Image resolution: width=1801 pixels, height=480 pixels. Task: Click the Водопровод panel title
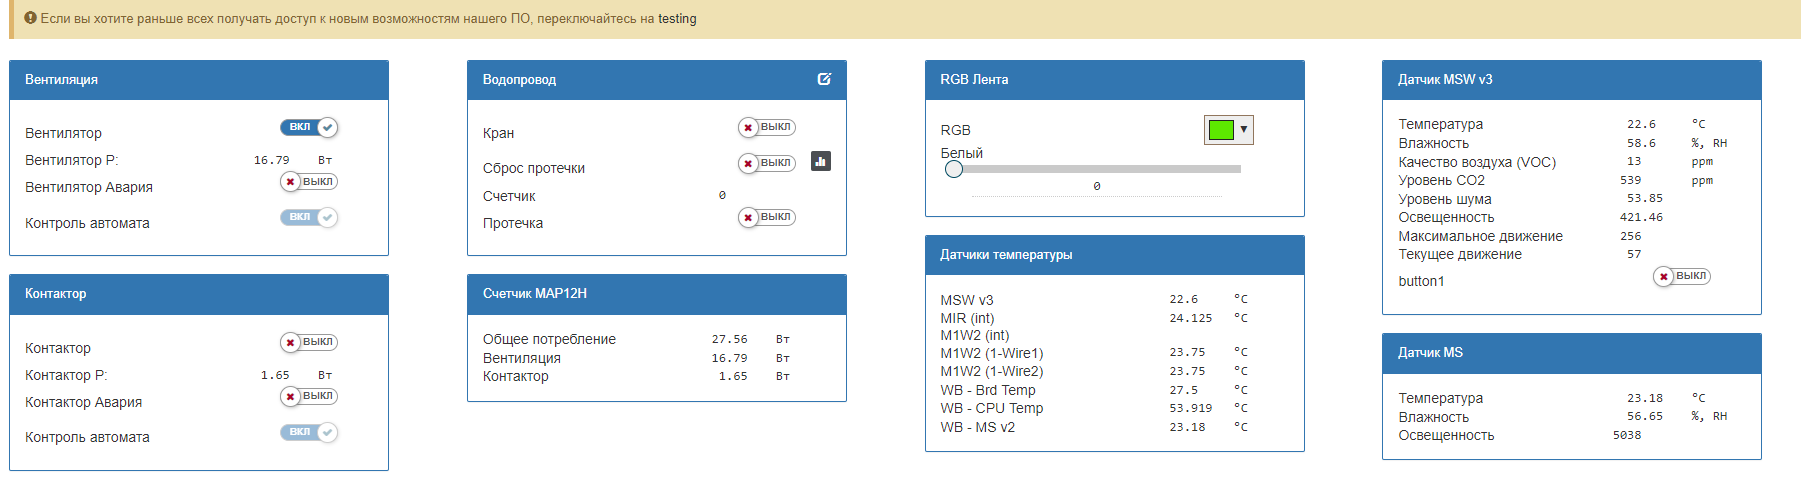tap(519, 79)
